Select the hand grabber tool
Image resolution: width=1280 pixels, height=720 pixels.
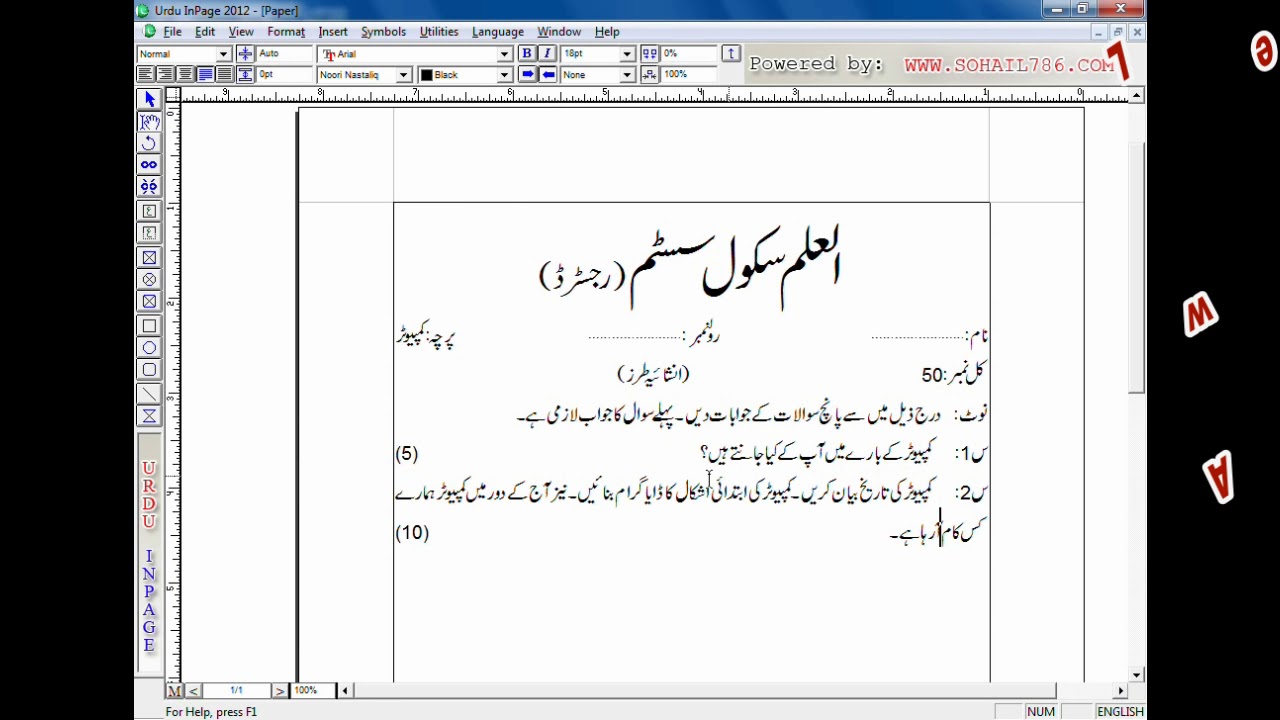[x=149, y=122]
